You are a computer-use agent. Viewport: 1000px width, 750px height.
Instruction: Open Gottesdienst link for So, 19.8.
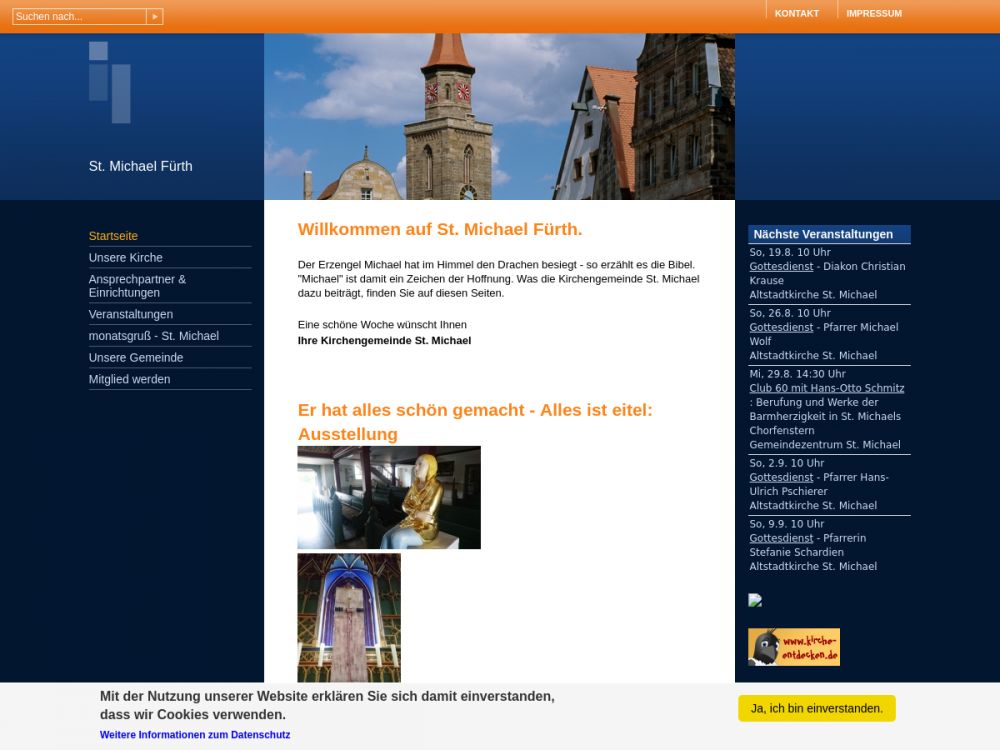click(781, 267)
